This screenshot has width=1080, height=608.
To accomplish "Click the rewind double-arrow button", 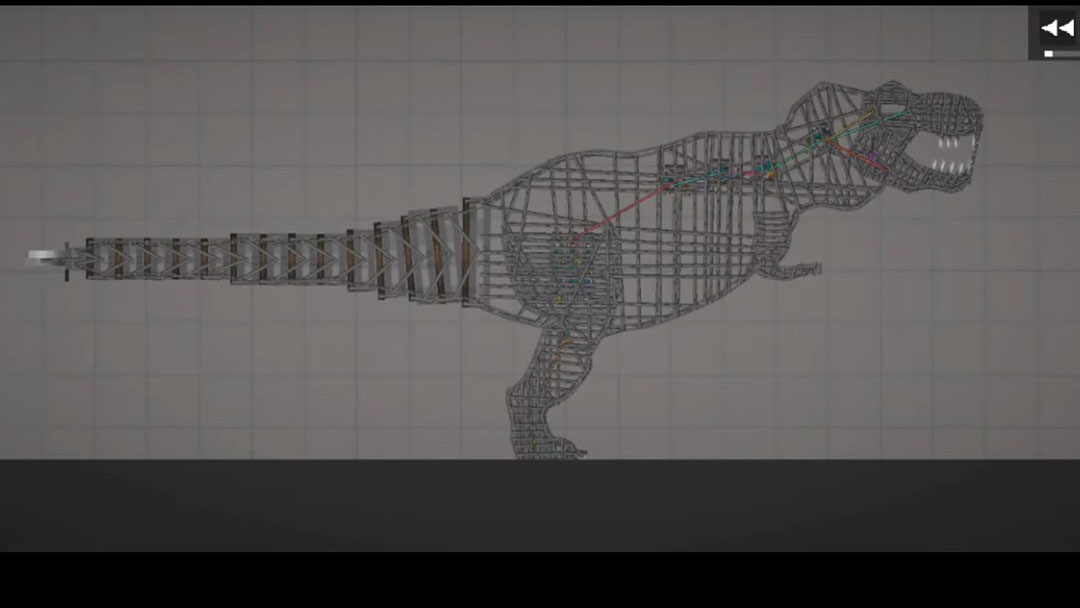I will 1057,28.
